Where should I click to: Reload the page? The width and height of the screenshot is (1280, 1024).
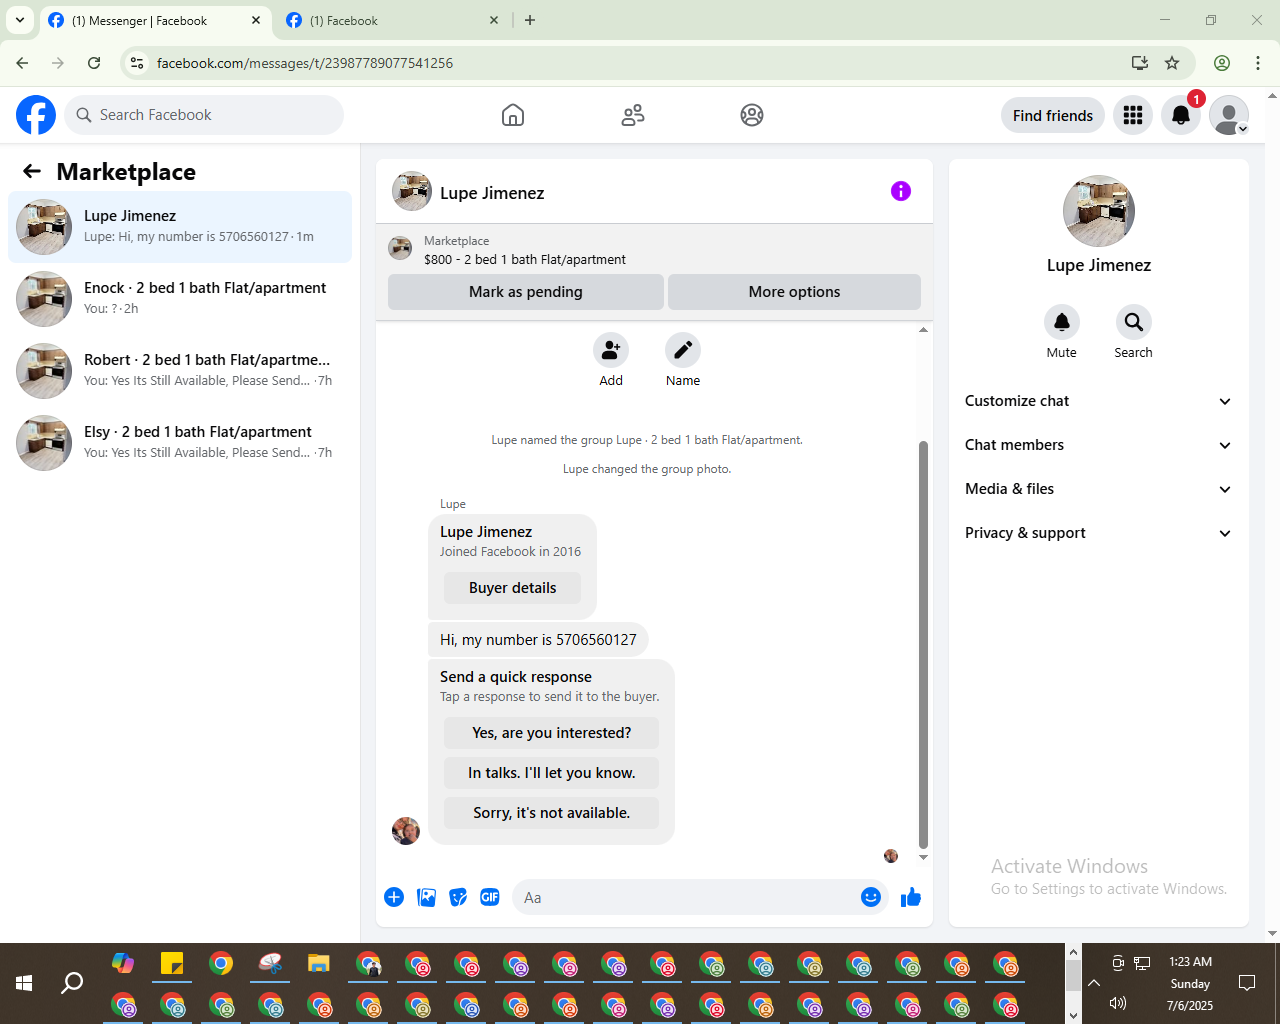pyautogui.click(x=94, y=63)
